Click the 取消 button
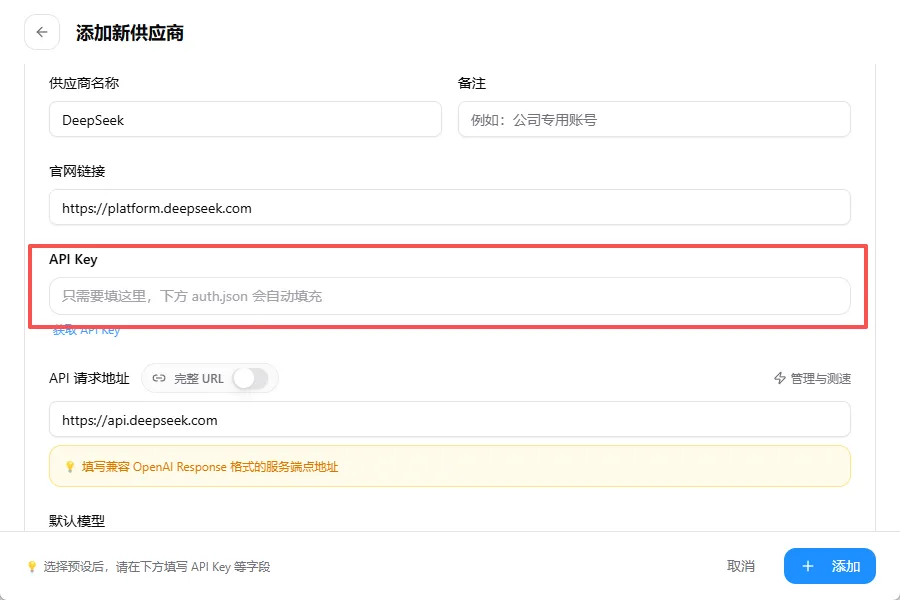The height and width of the screenshot is (600, 900). [x=740, y=566]
